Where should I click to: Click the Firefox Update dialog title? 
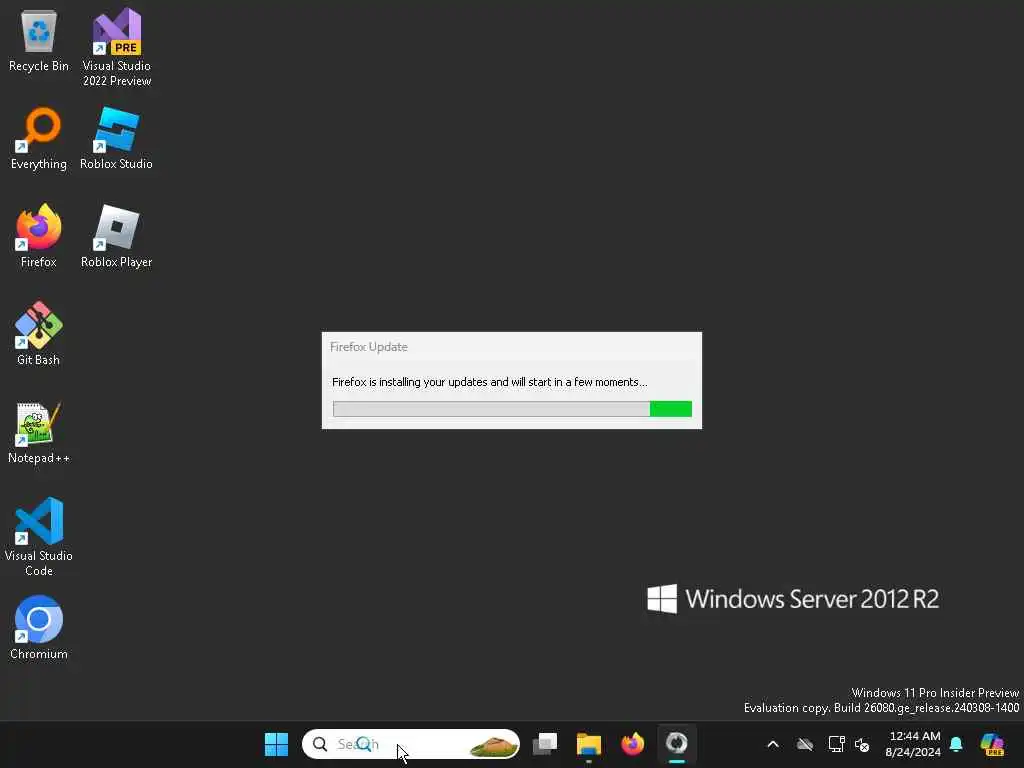tap(368, 347)
